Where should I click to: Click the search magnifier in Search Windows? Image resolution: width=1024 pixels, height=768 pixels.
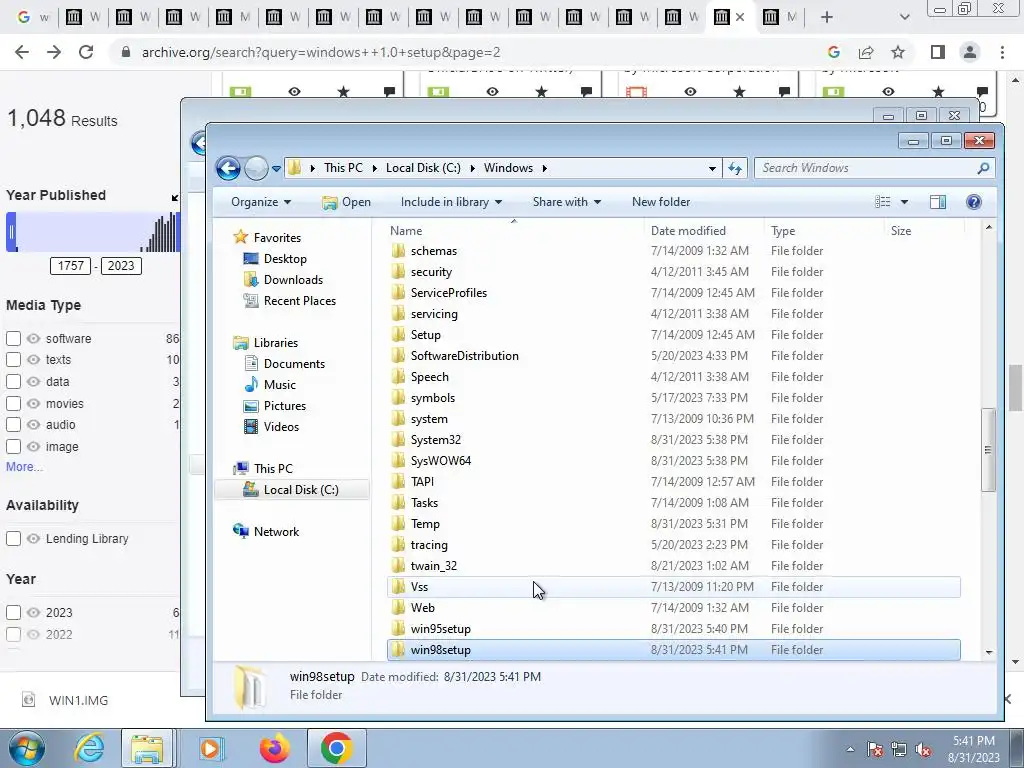[x=983, y=168]
